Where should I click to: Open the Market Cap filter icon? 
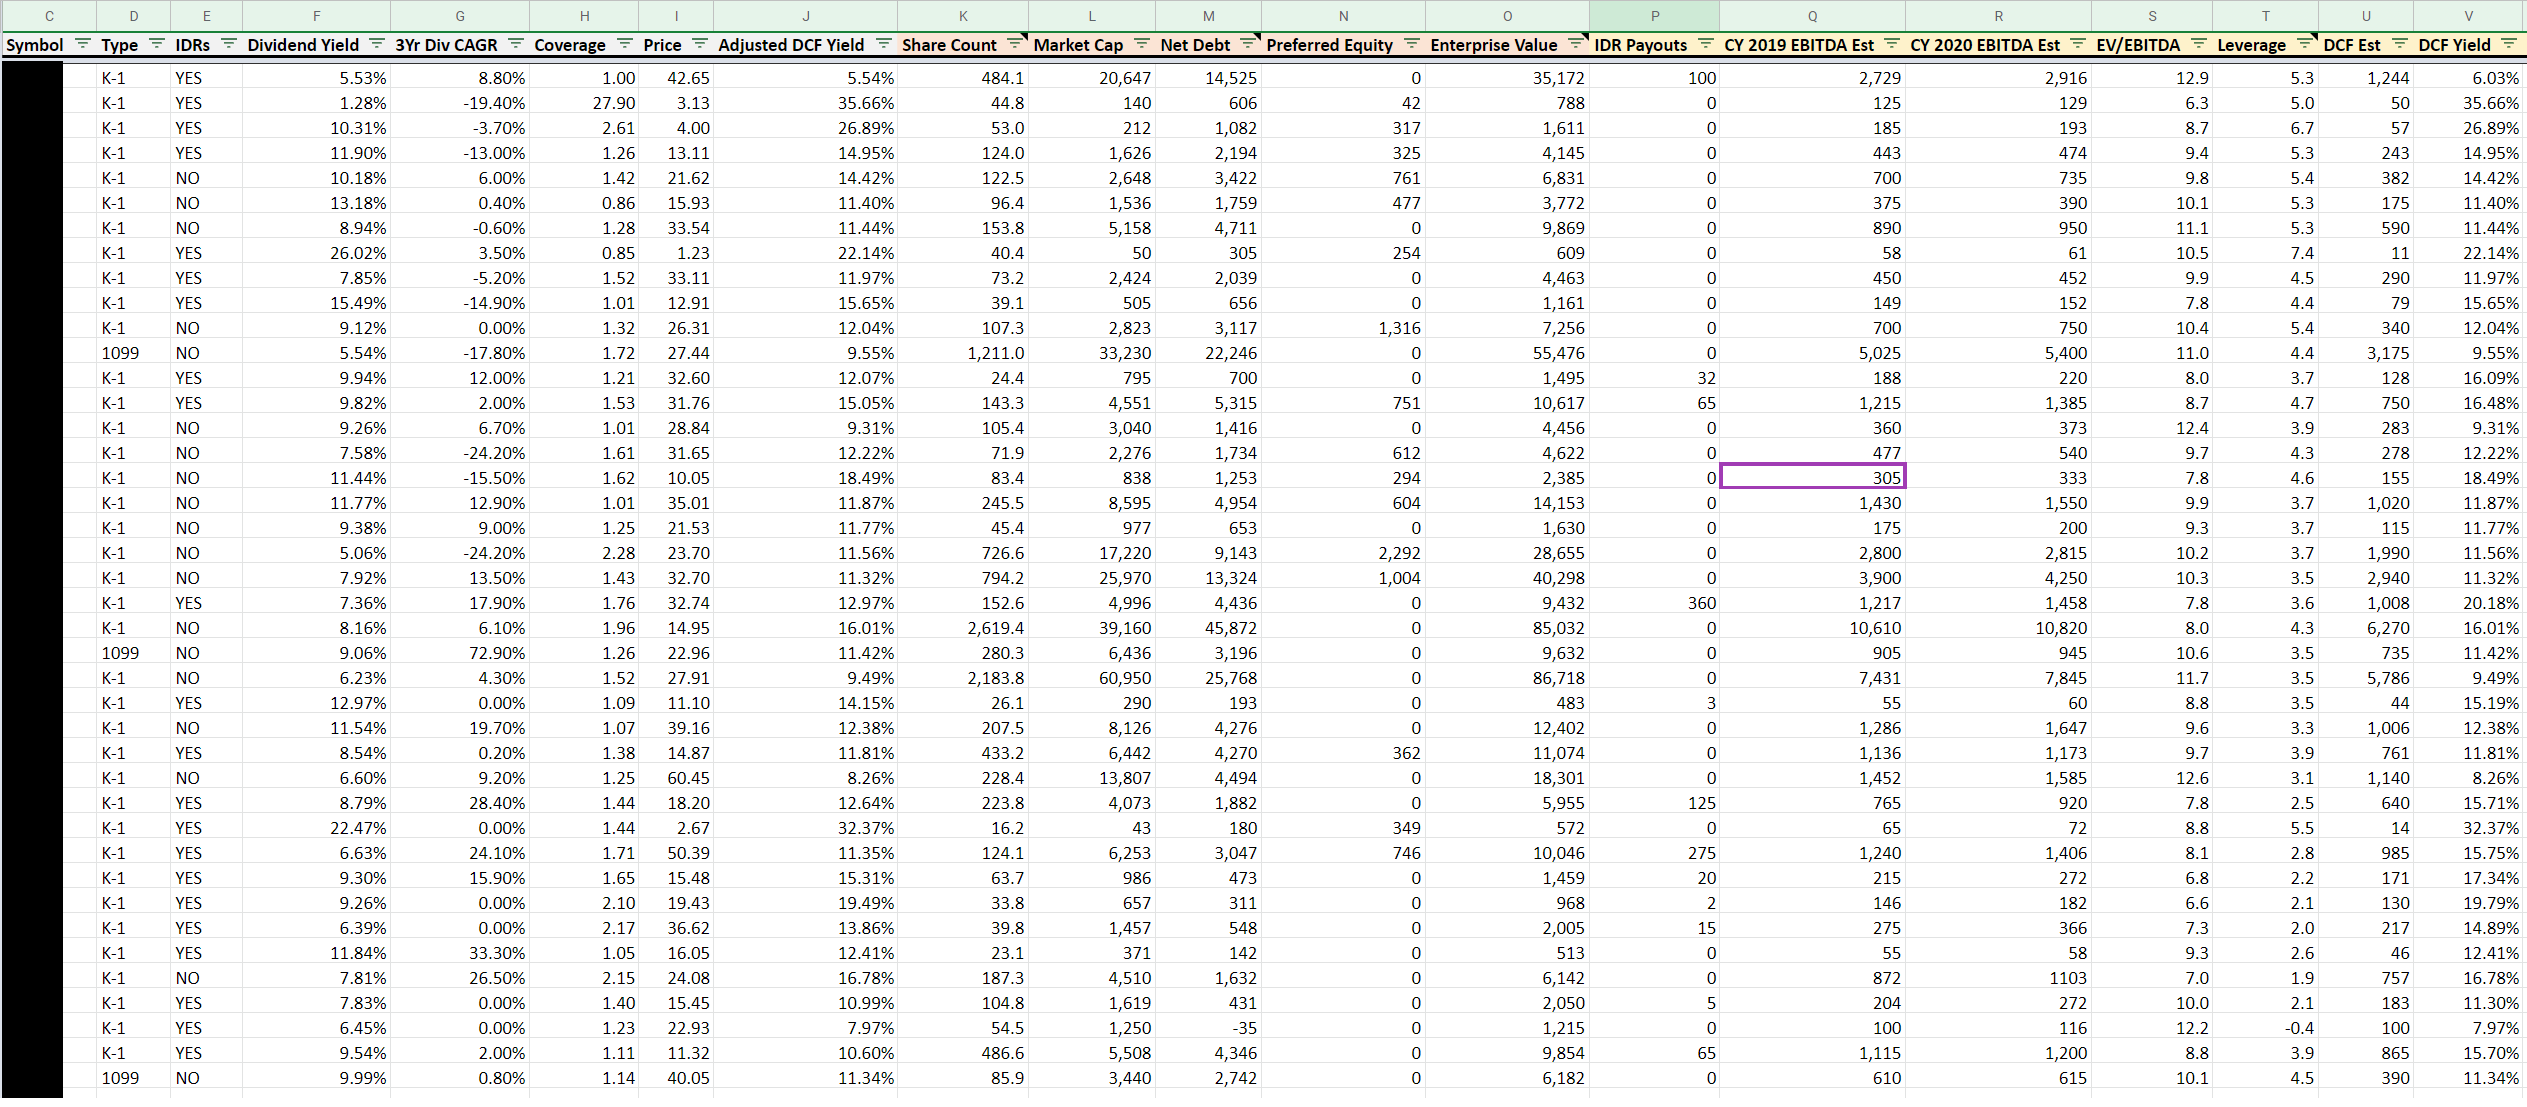(x=1142, y=44)
